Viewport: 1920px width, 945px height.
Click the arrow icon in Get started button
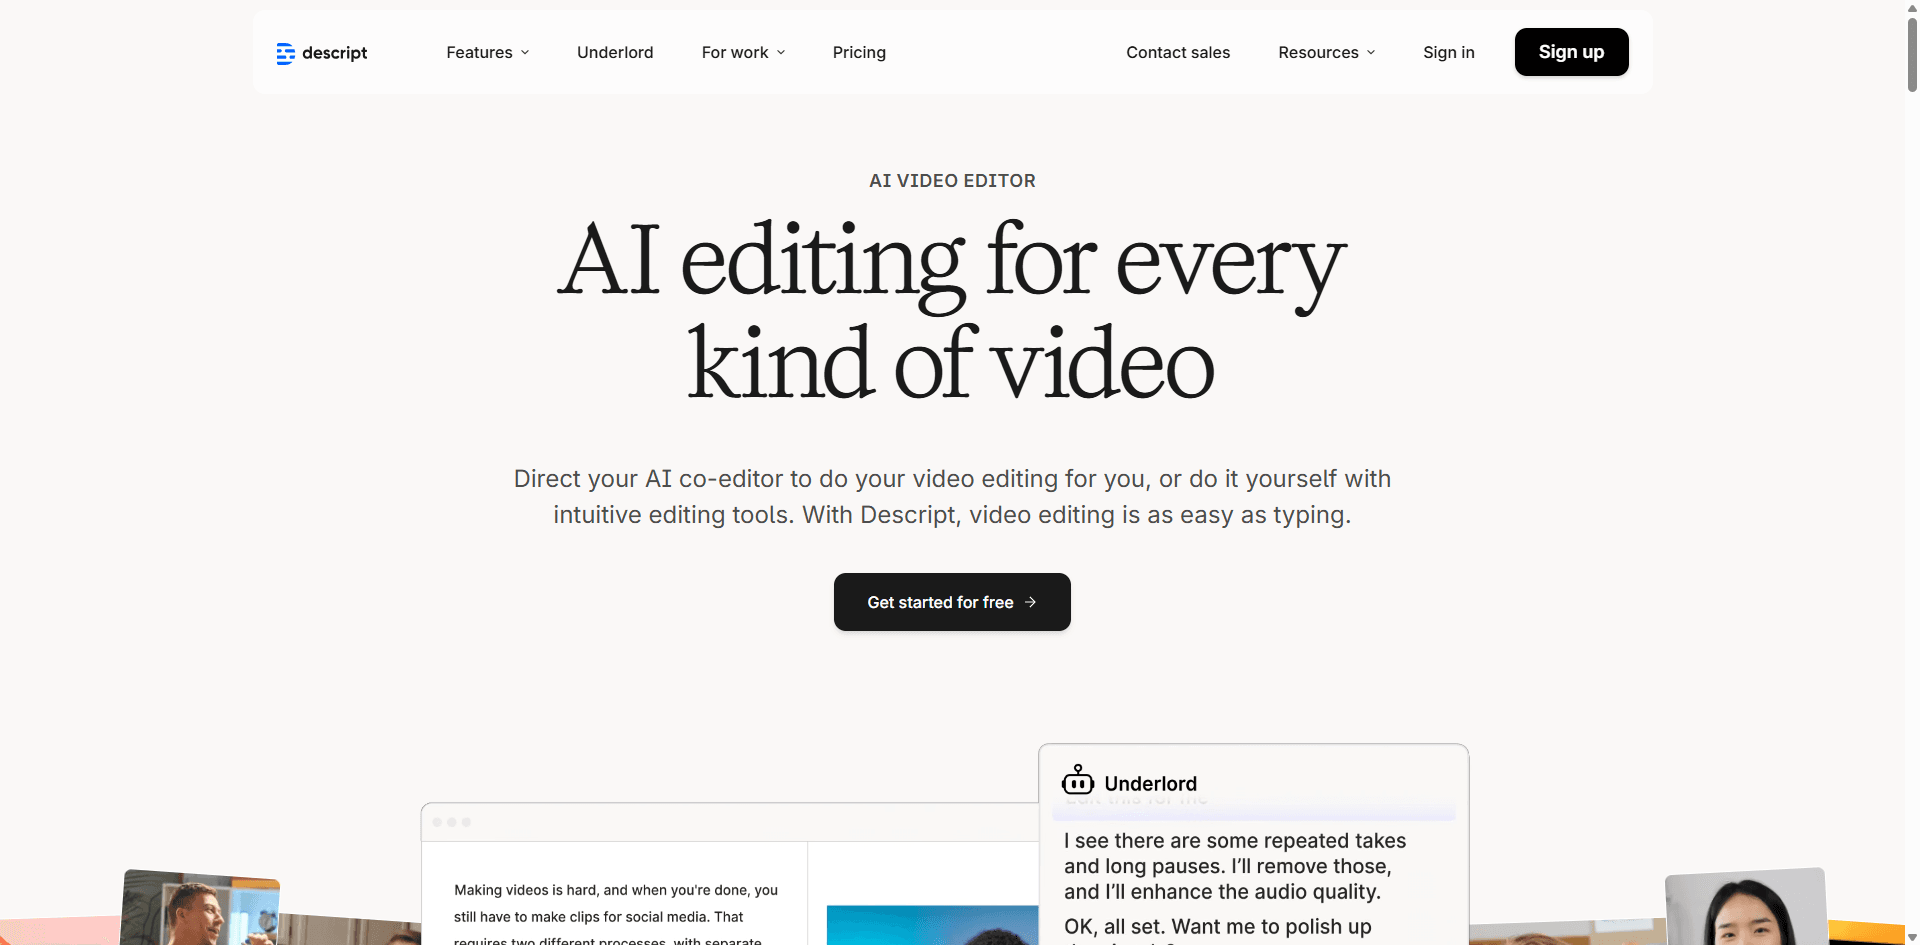click(x=1030, y=602)
